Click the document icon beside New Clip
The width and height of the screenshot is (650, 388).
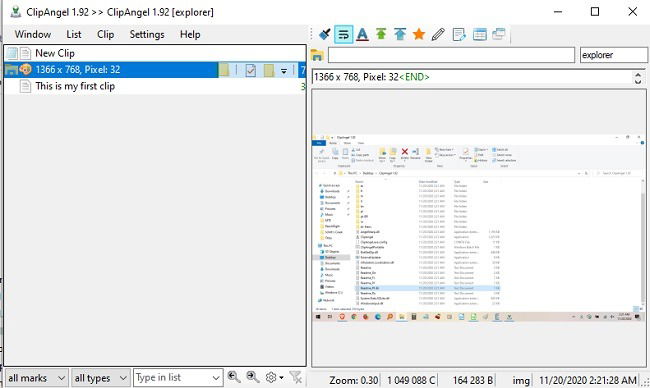[x=26, y=53]
